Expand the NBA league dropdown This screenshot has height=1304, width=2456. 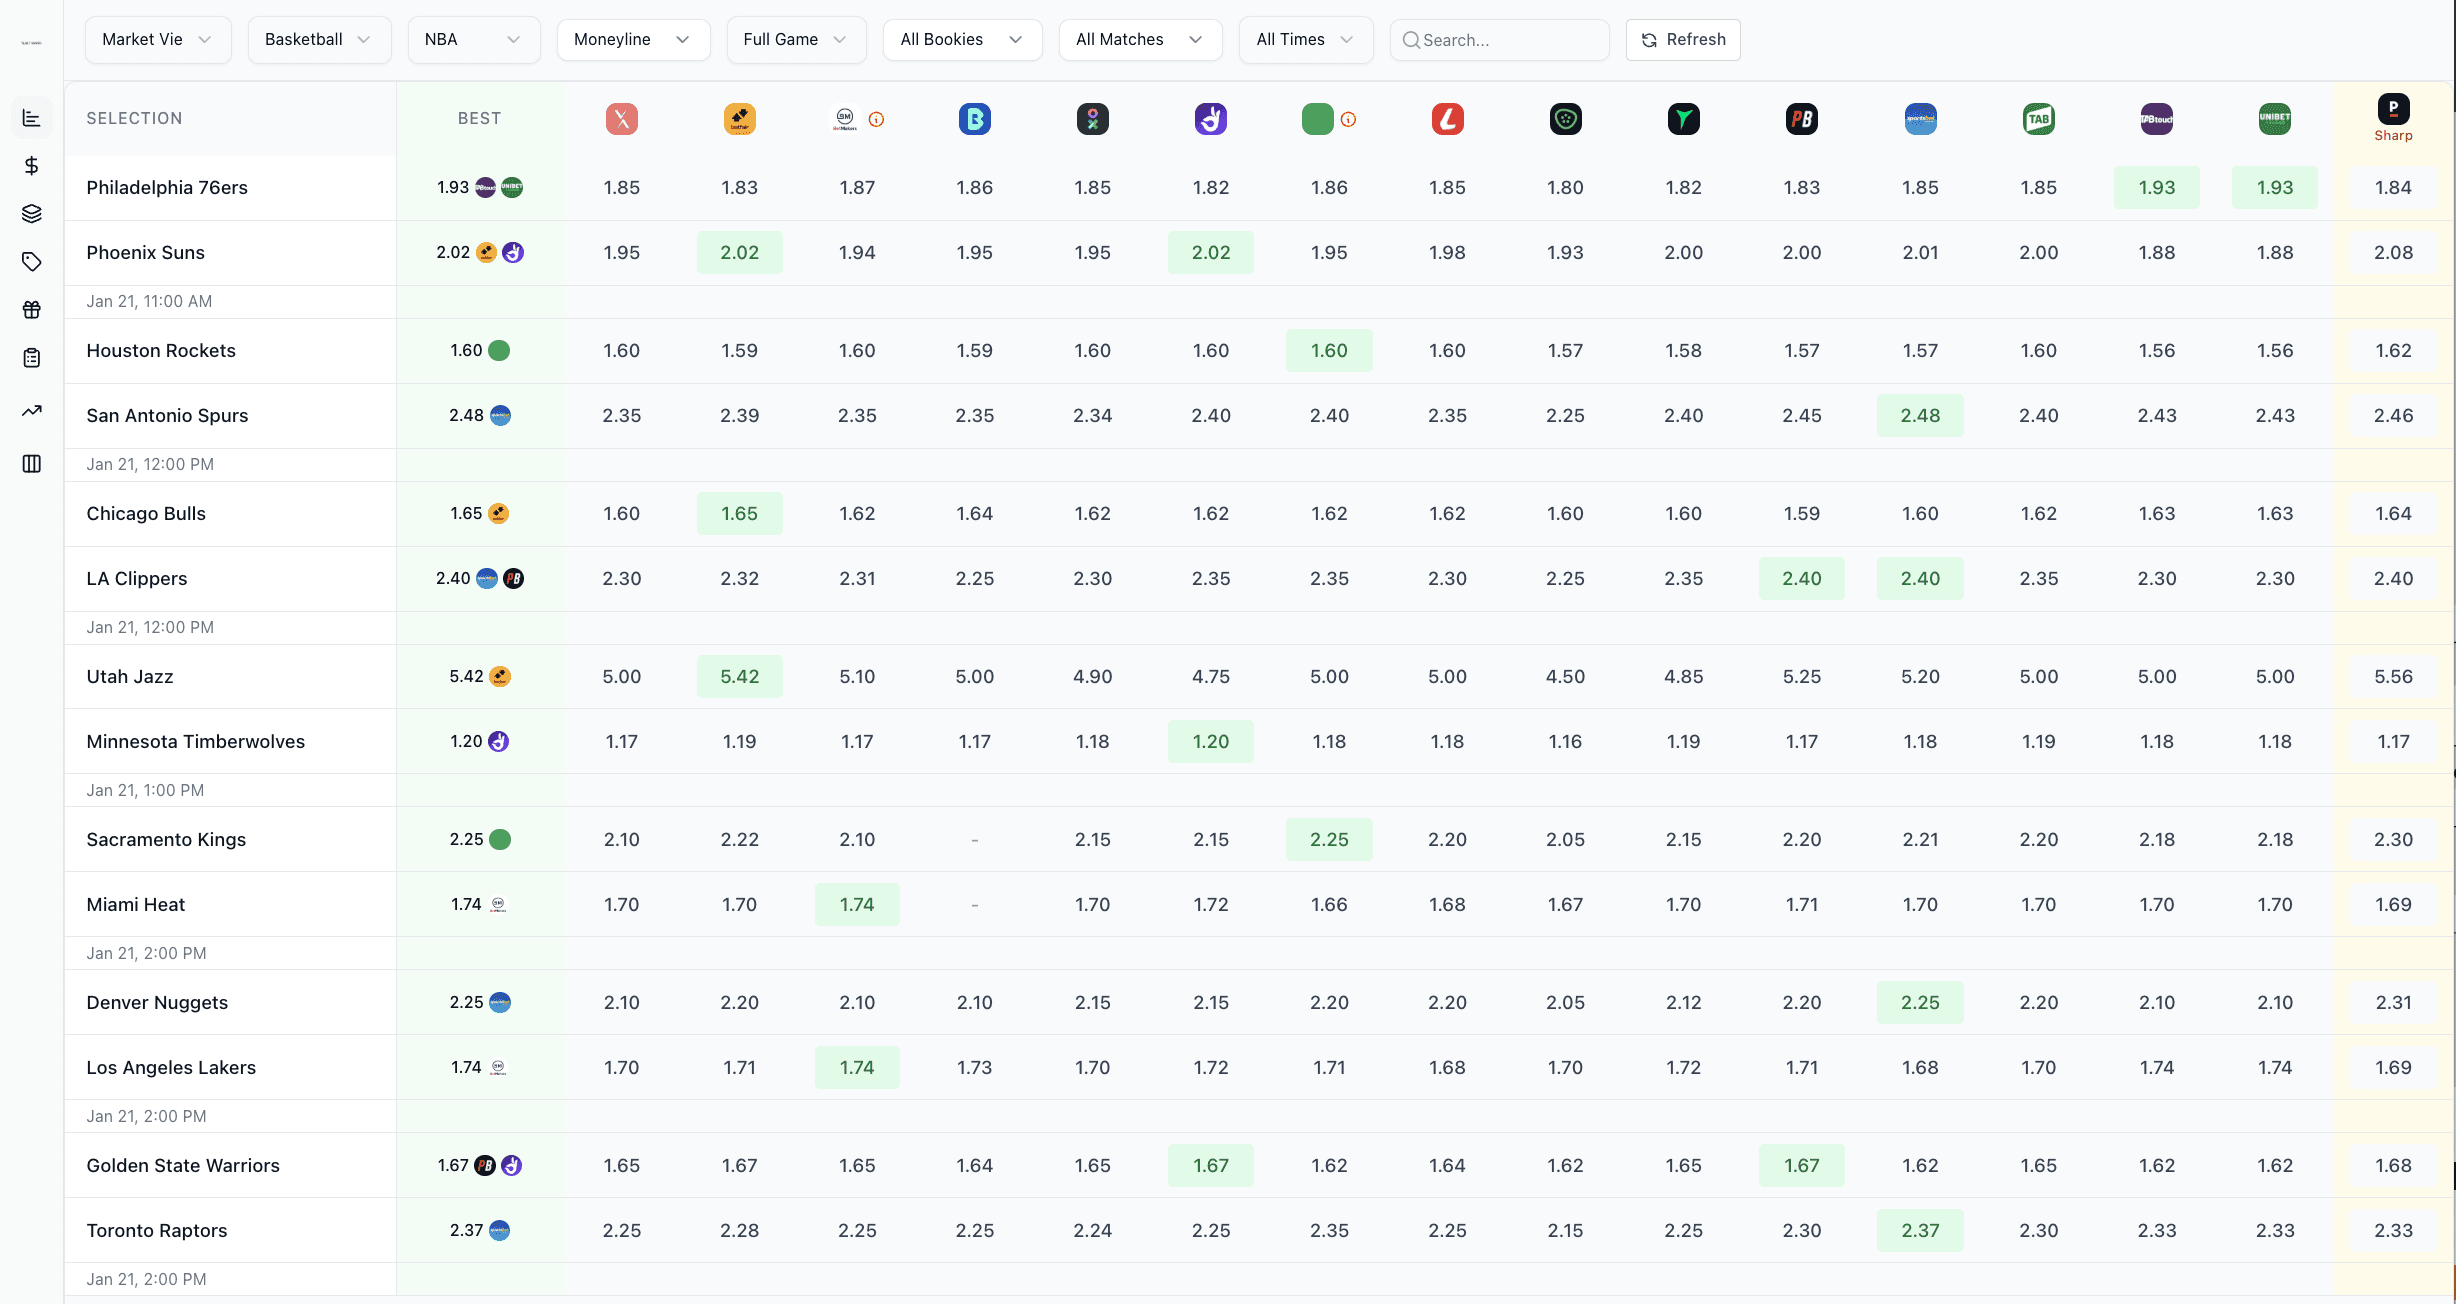(x=473, y=40)
